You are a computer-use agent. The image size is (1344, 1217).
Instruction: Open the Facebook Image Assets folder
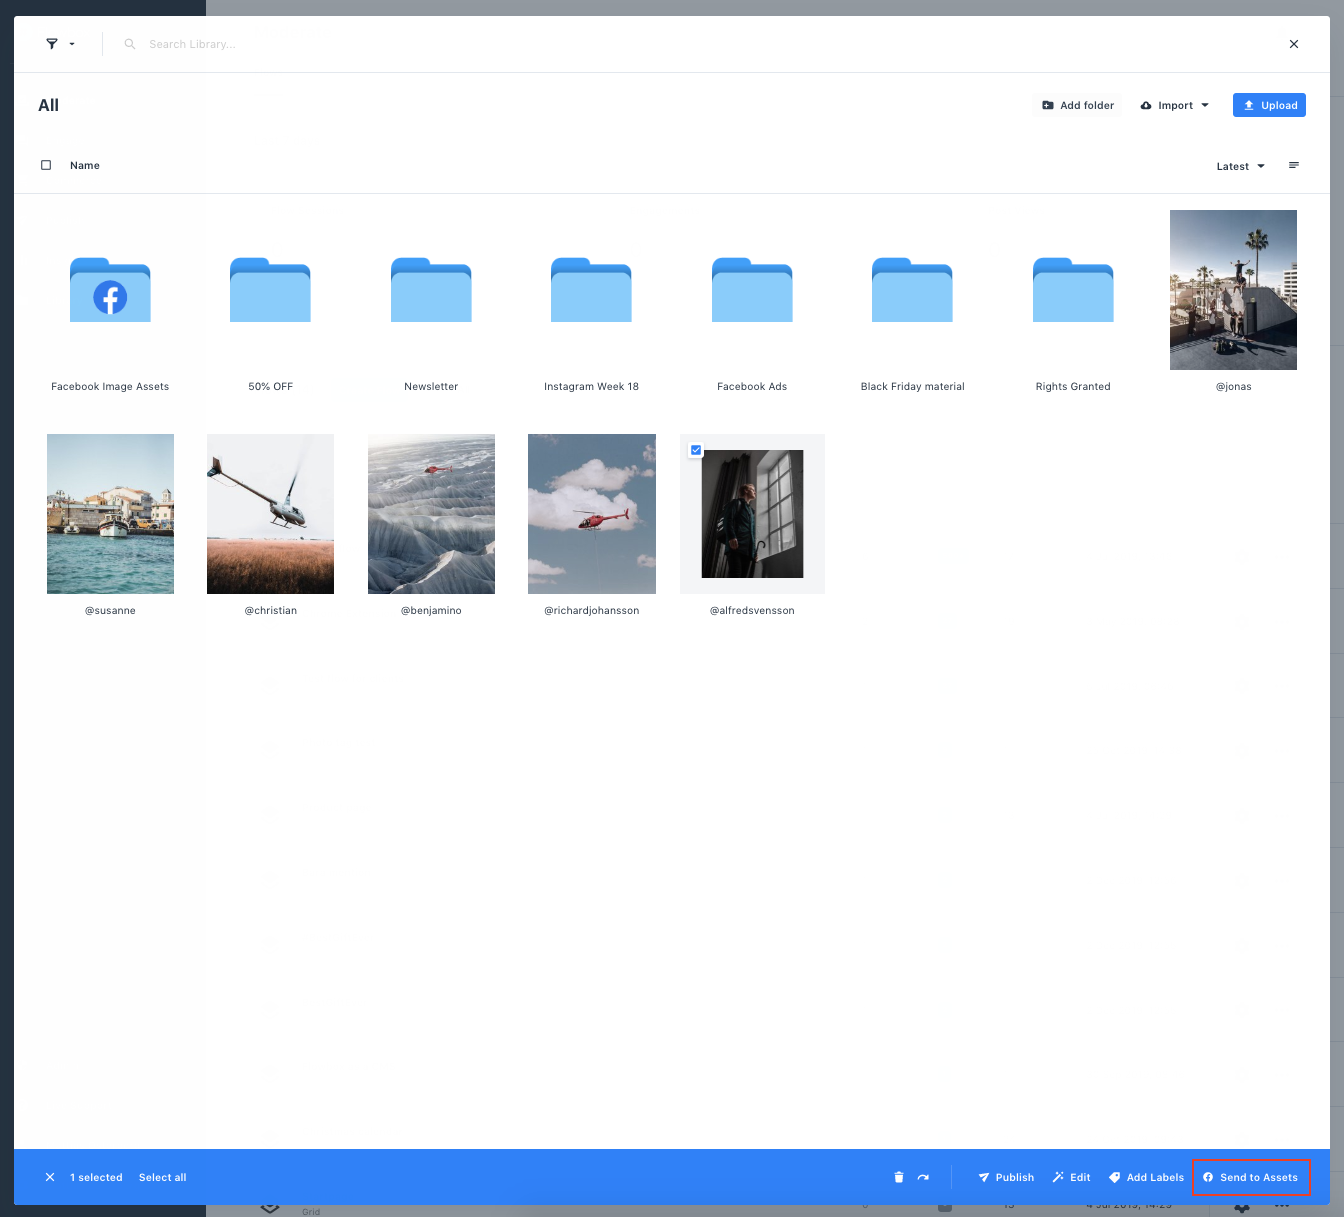(x=110, y=291)
